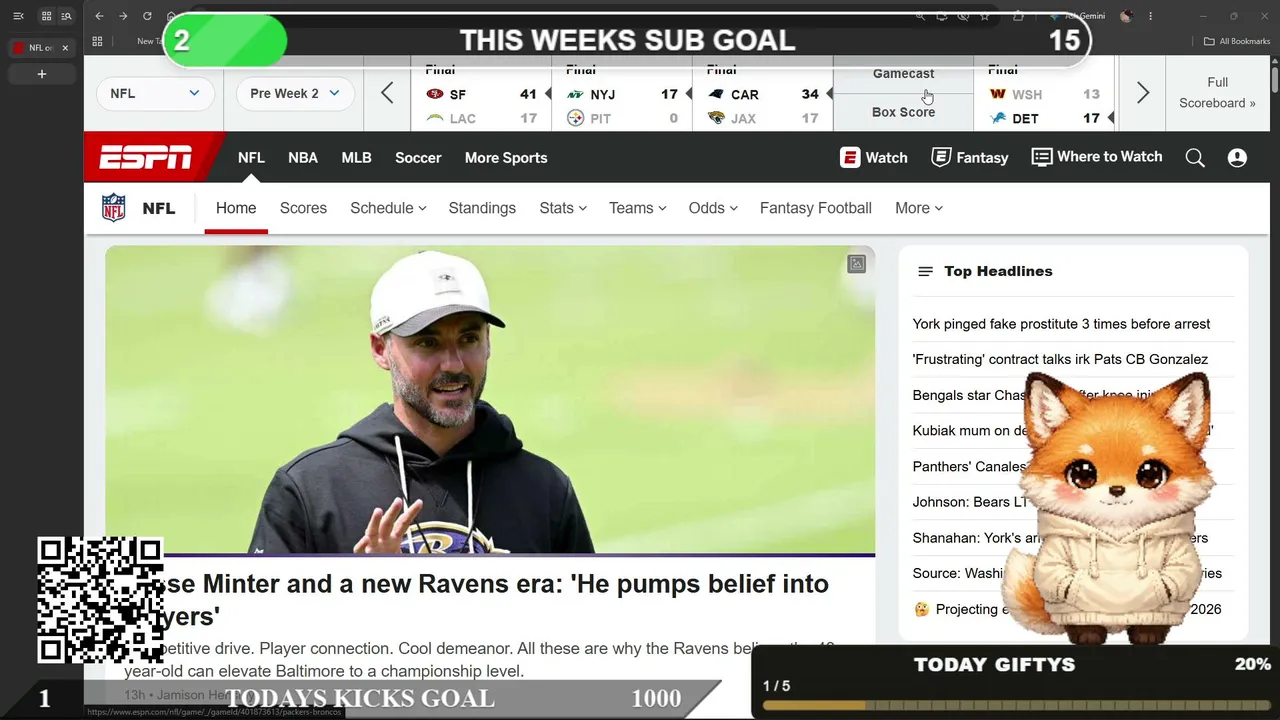Select Soccer in the ESPN top nav
The image size is (1280, 720).
click(x=418, y=158)
